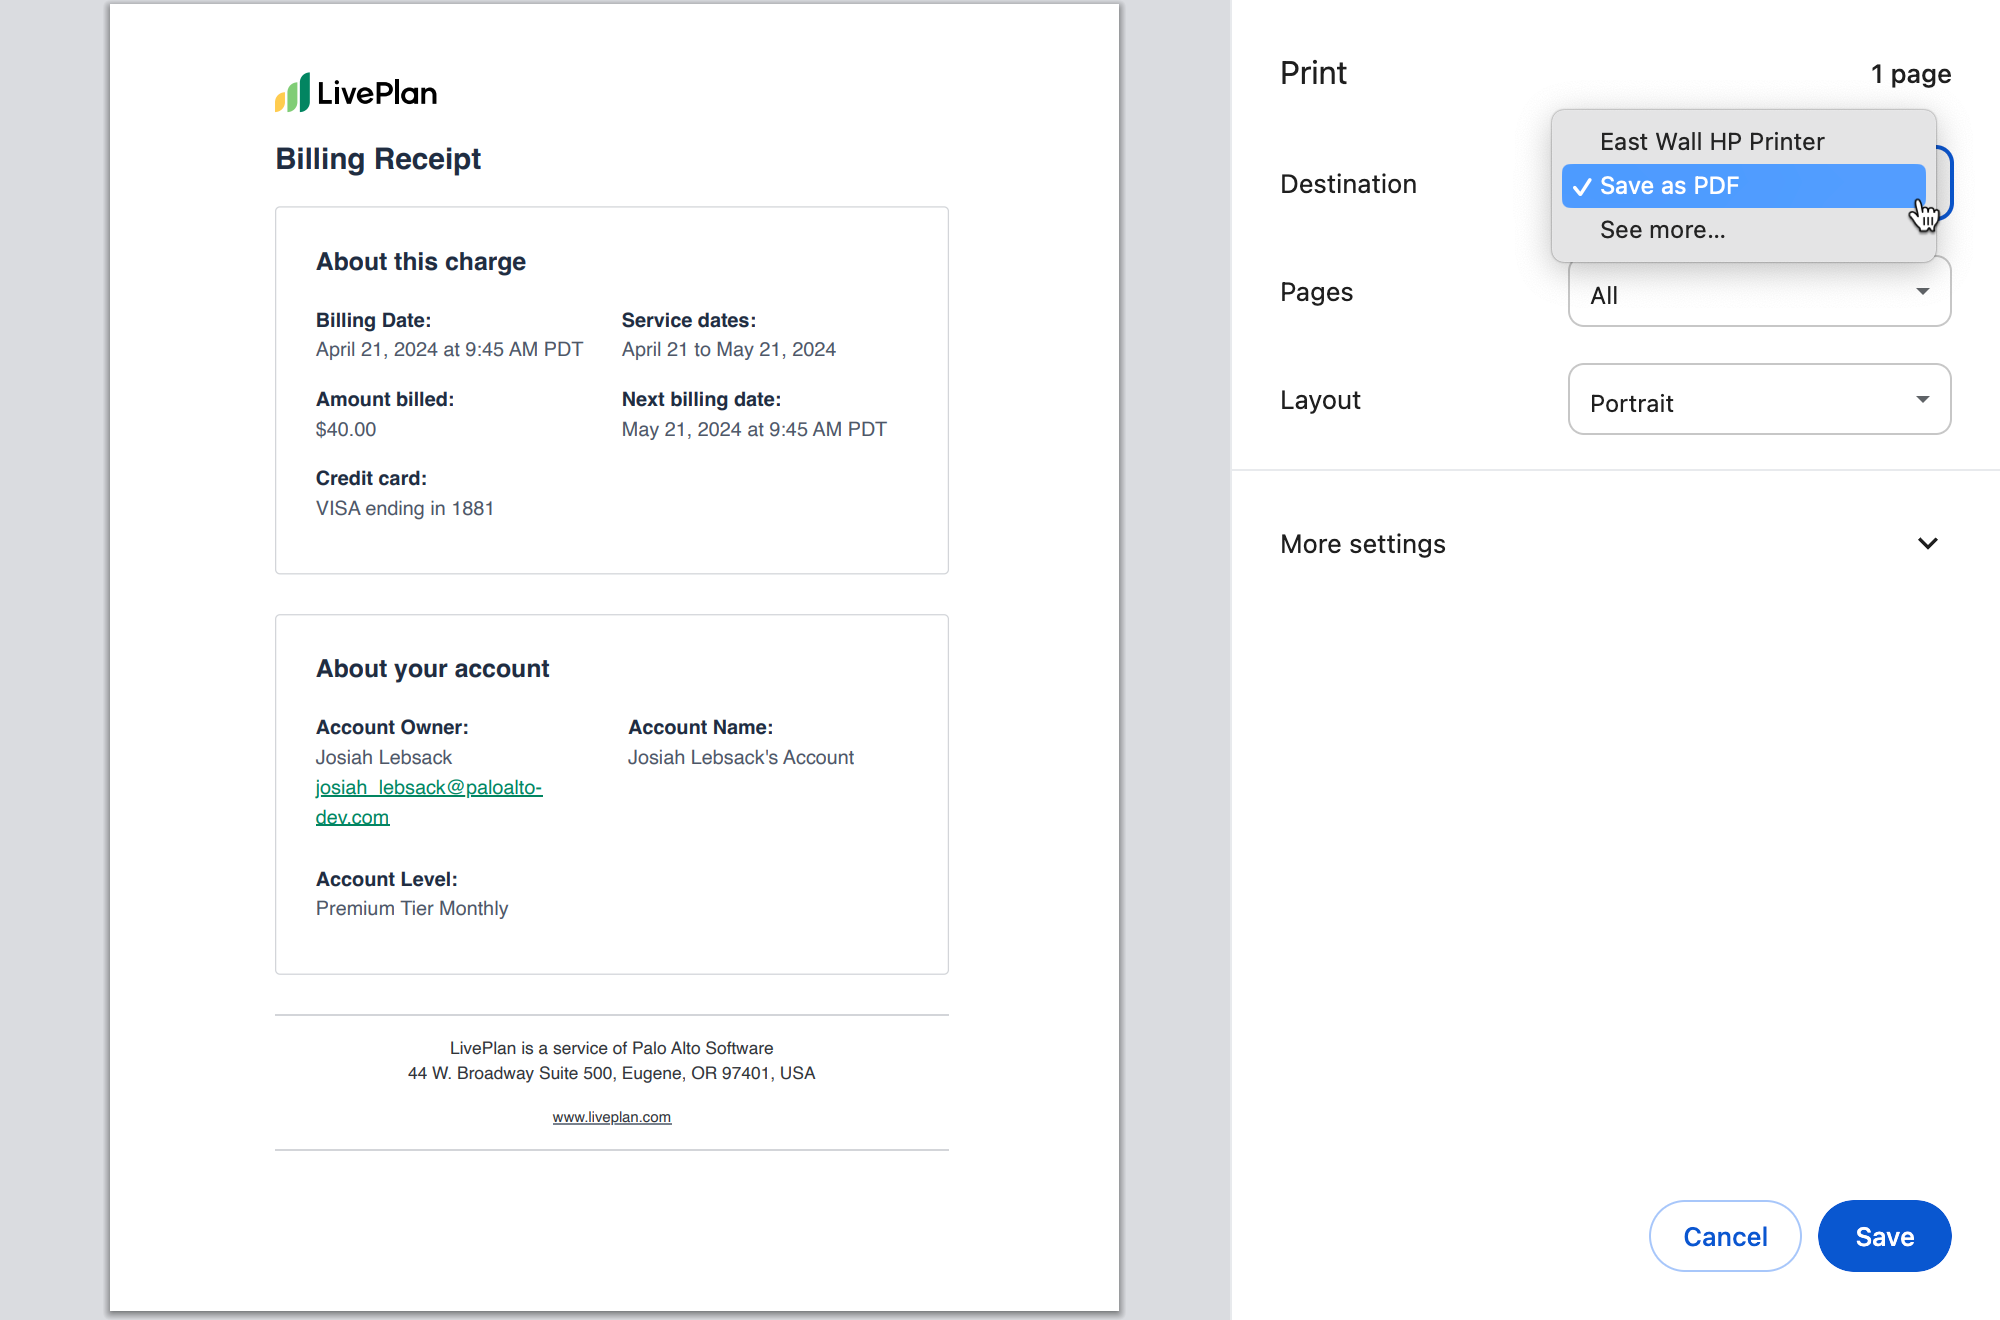Open the Layout dropdown showing Portrait

[x=1758, y=401]
